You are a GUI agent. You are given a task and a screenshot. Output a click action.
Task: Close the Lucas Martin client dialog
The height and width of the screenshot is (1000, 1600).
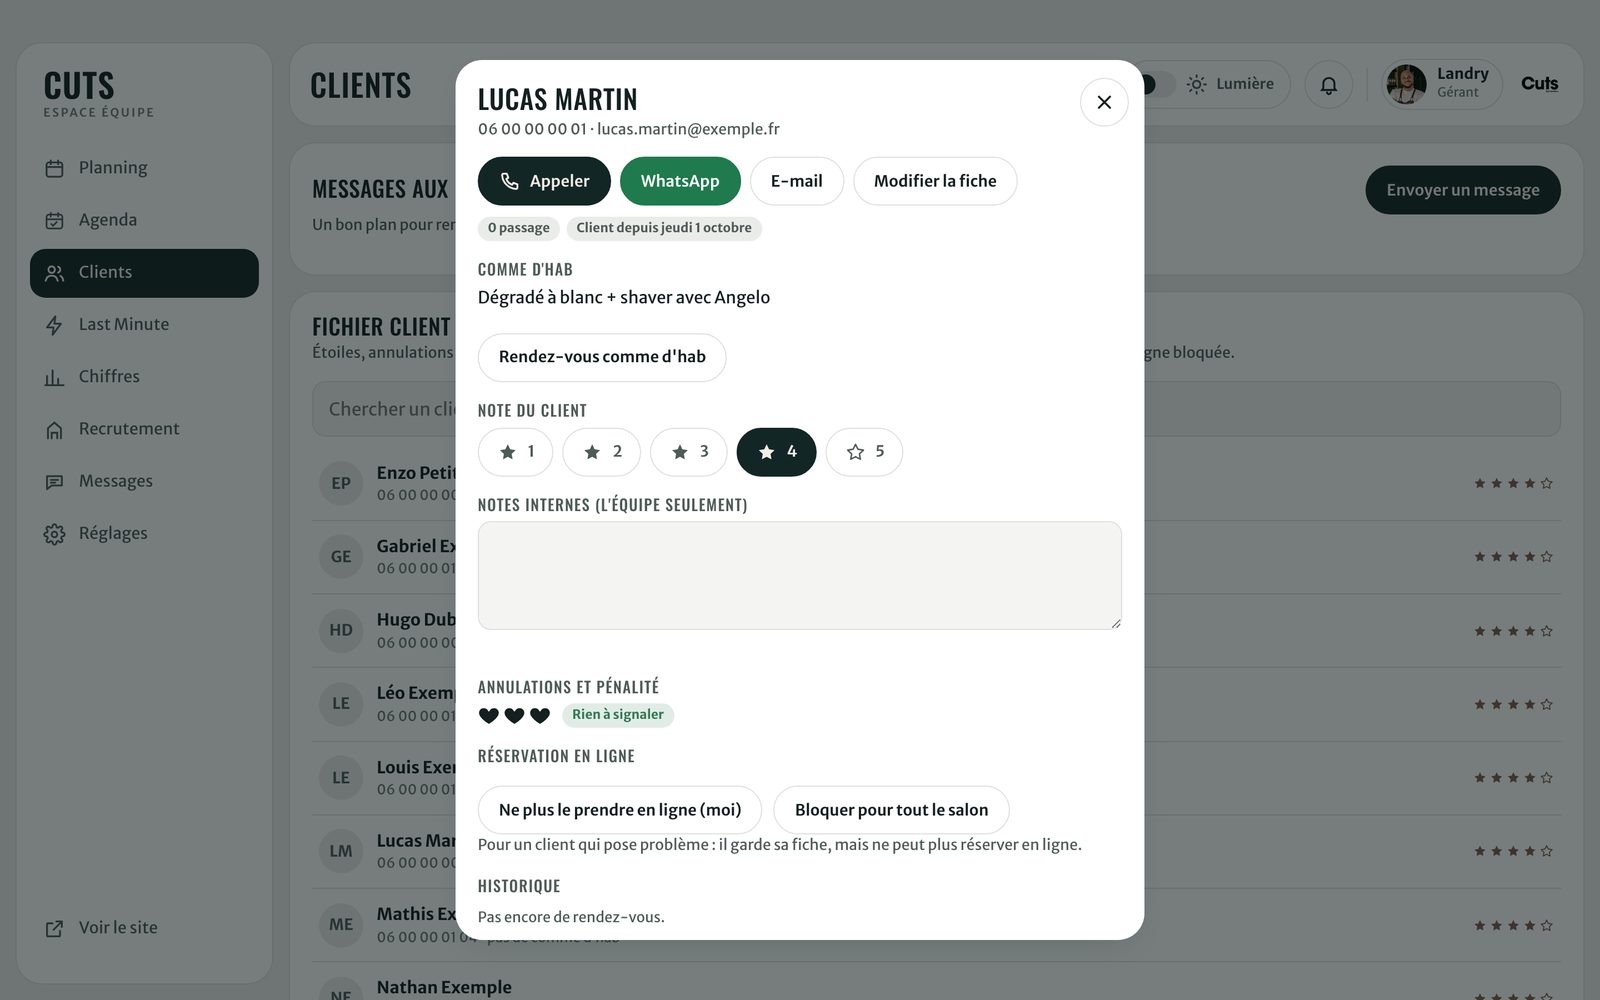click(x=1104, y=102)
